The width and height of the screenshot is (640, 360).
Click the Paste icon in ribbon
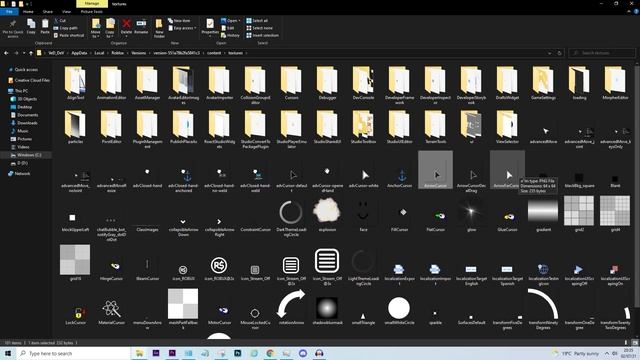[45, 26]
